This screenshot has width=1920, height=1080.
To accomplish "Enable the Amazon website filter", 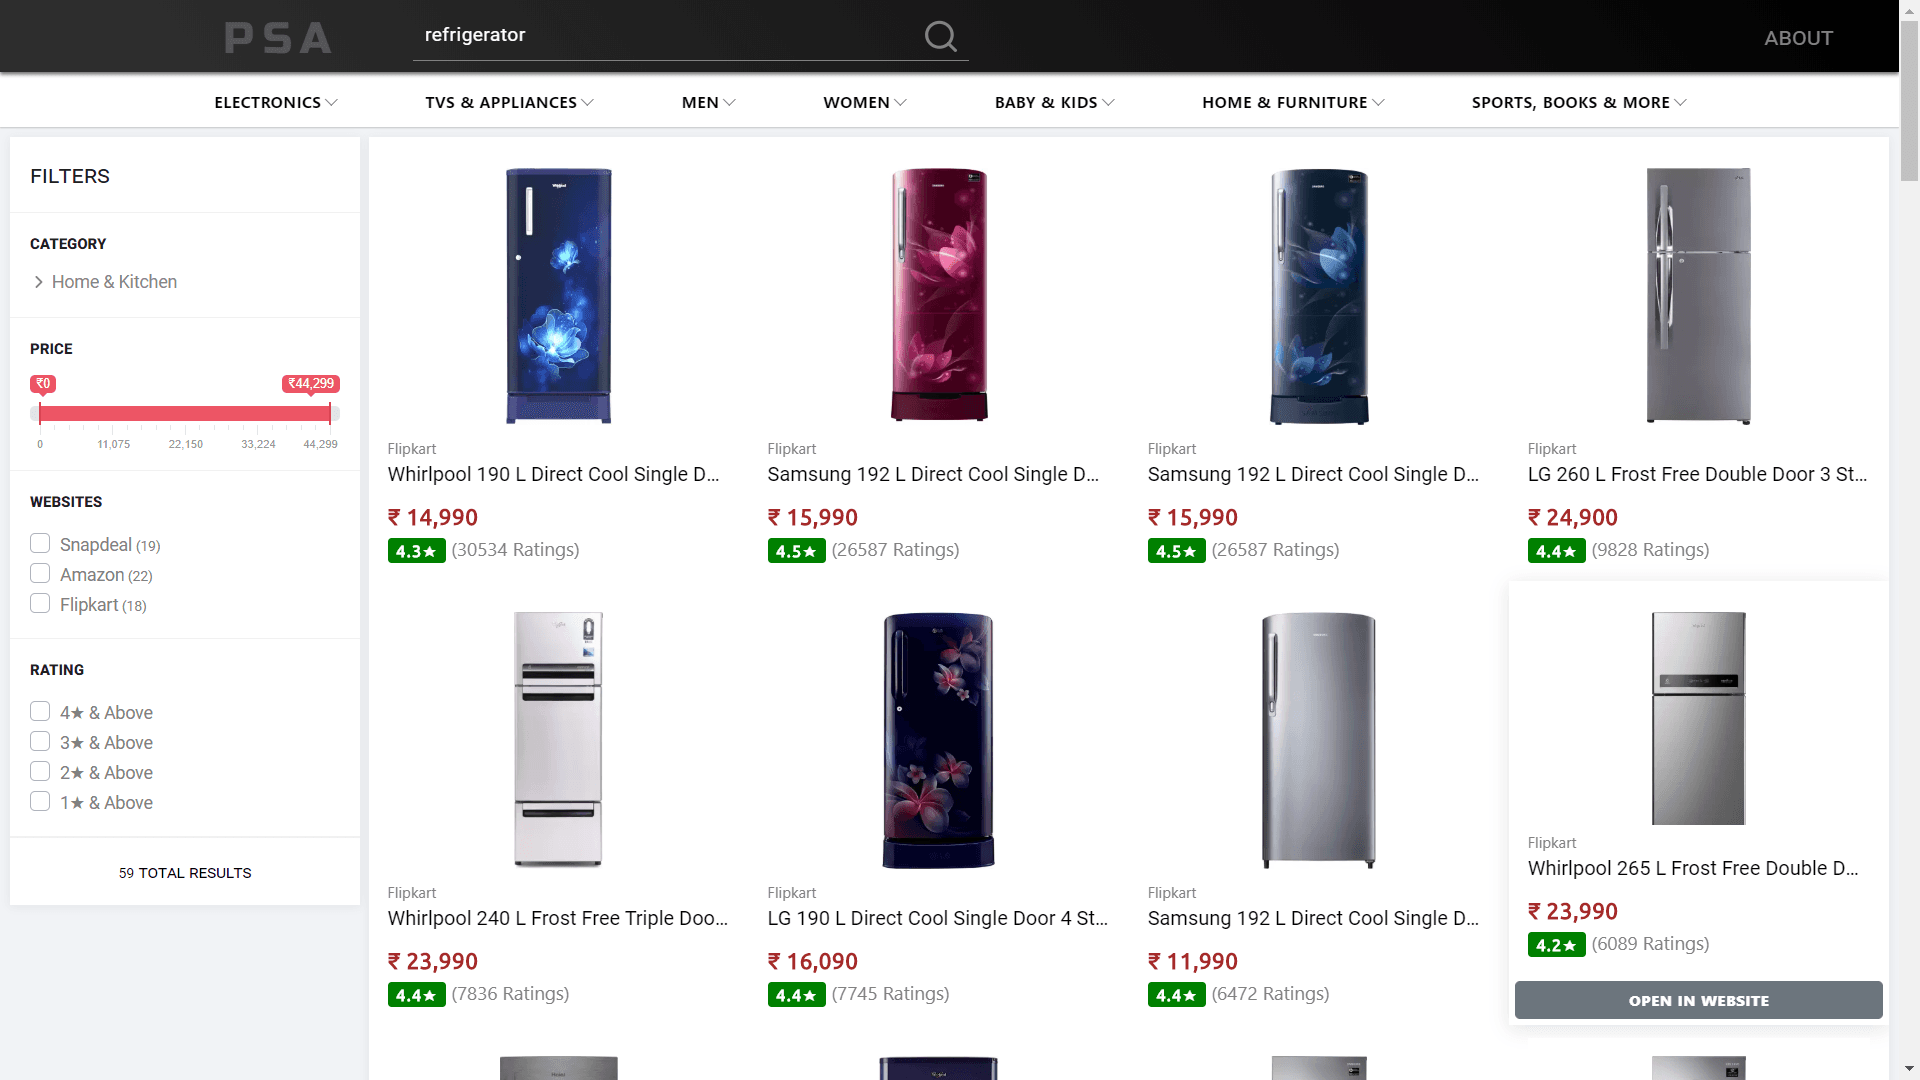I will click(x=40, y=574).
